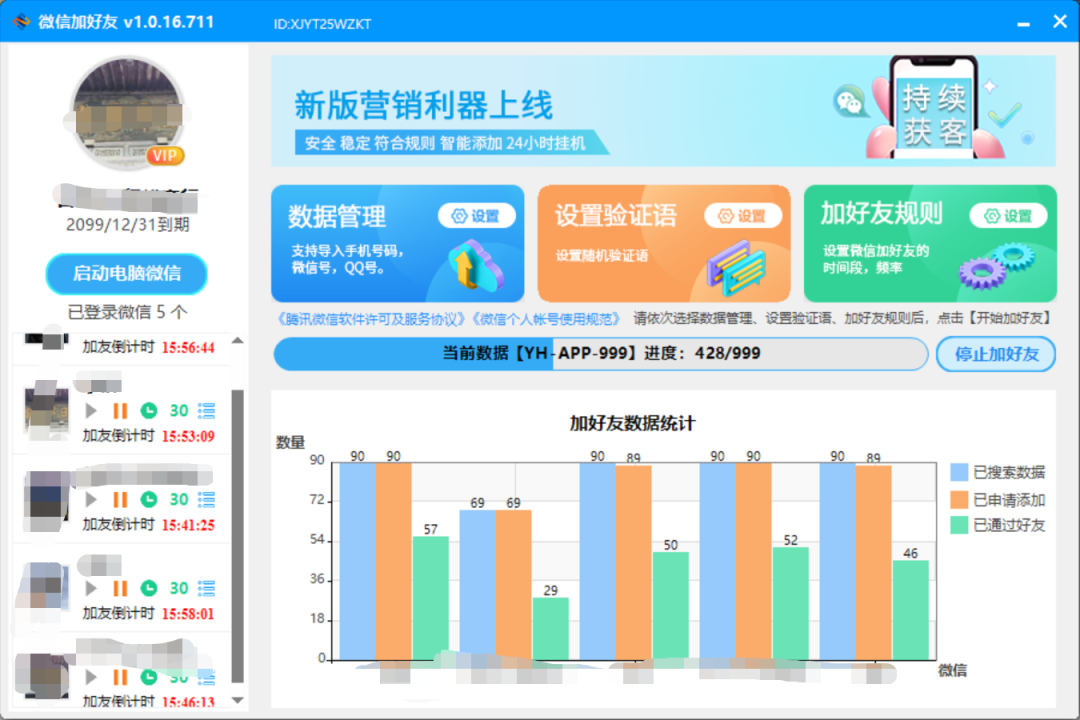The height and width of the screenshot is (720, 1080).
Task: Open 腾讯微信软件许可及服务协议 link
Action: point(373,319)
